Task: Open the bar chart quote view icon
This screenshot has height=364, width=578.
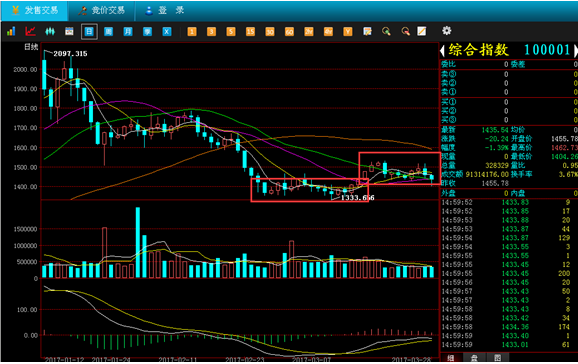Action: pos(11,31)
